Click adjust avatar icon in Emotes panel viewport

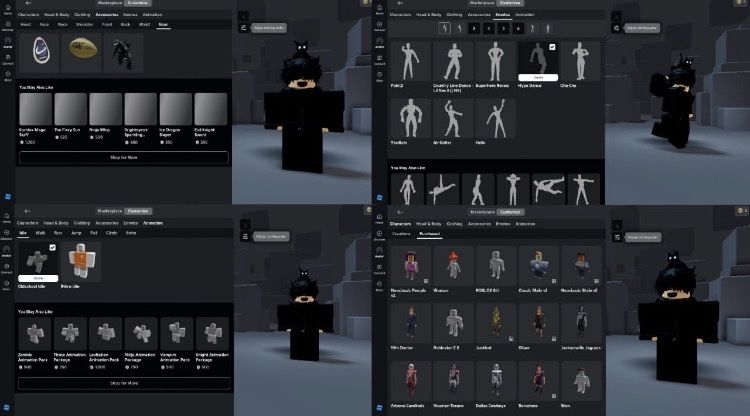coord(616,28)
